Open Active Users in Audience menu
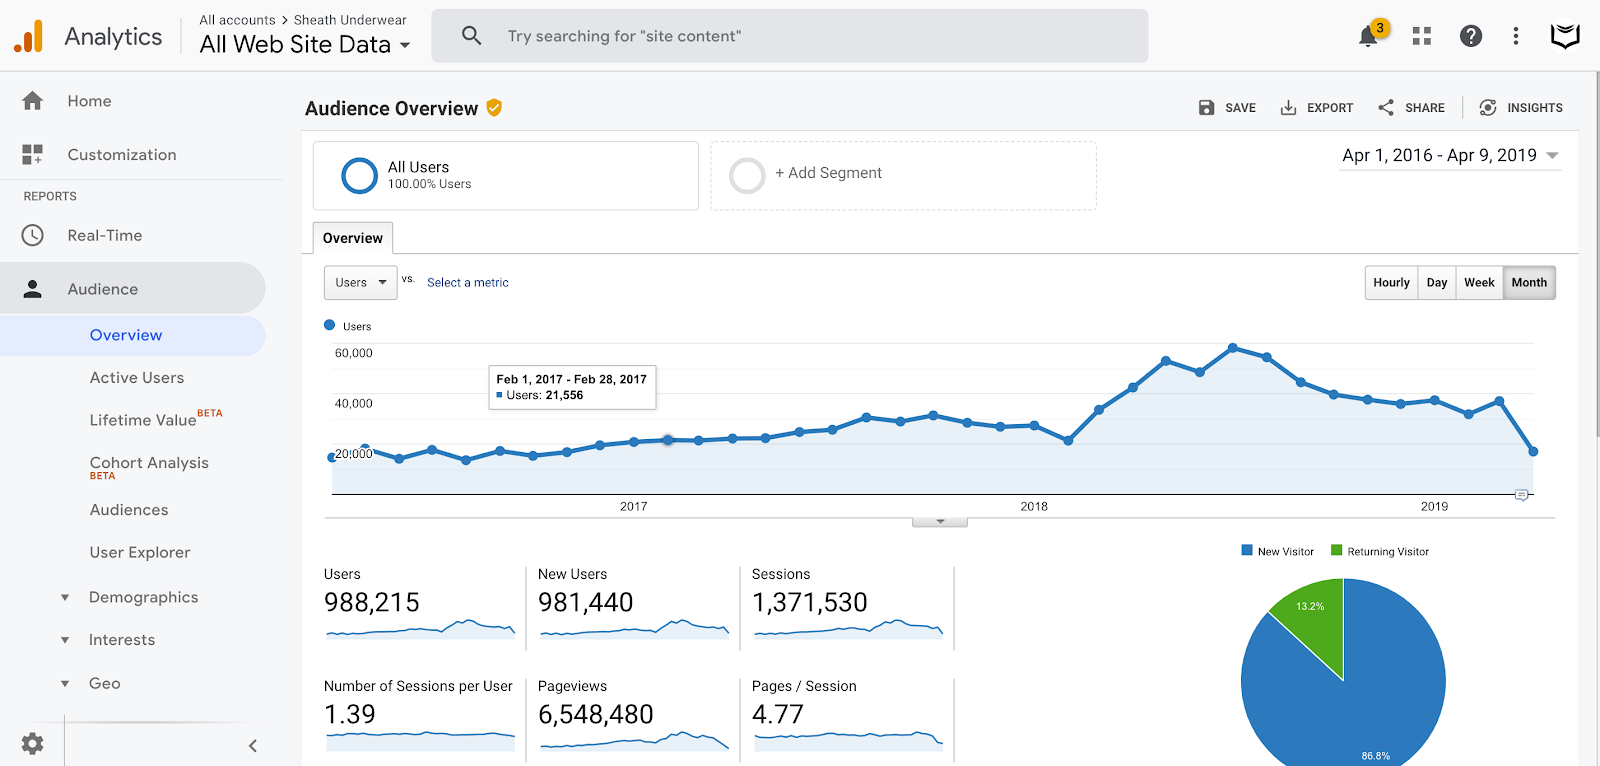 137,378
